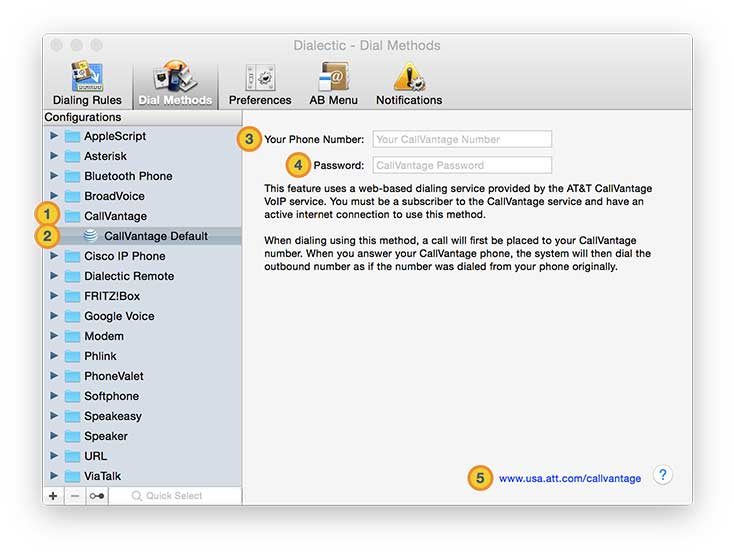The height and width of the screenshot is (555, 734).
Task: Select the 'Bluetooth Phone' label
Action: (128, 176)
